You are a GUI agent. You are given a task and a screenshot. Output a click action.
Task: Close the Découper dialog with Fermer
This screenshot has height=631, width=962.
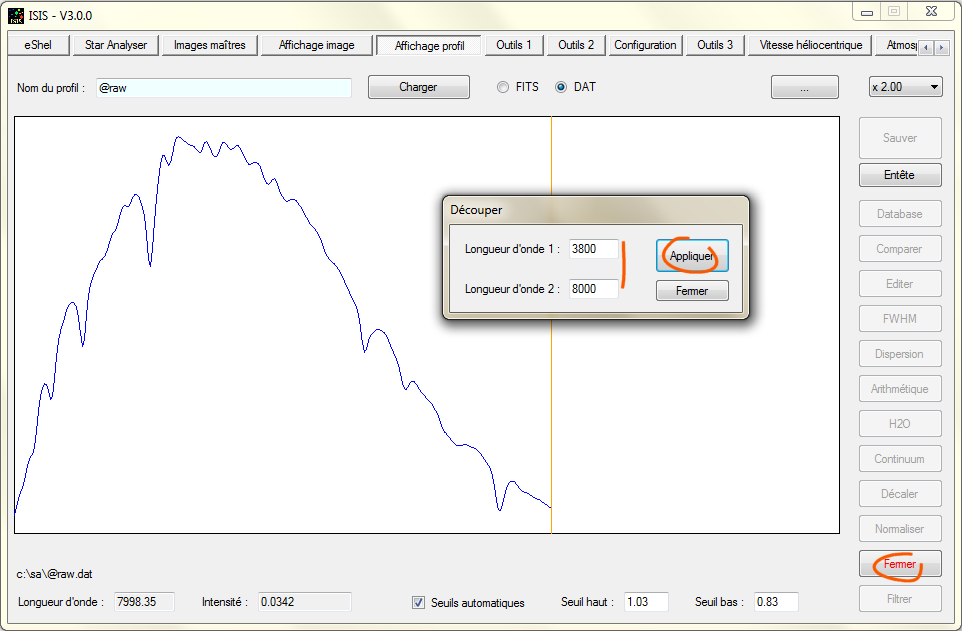coord(692,291)
